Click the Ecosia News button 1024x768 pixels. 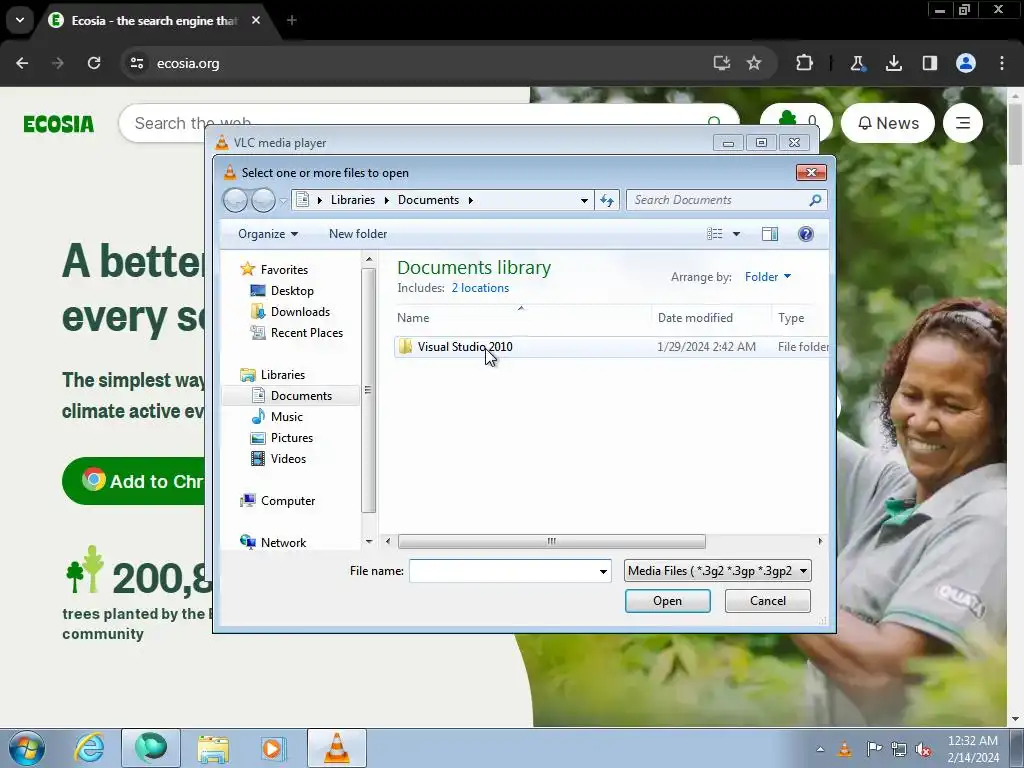[x=888, y=123]
